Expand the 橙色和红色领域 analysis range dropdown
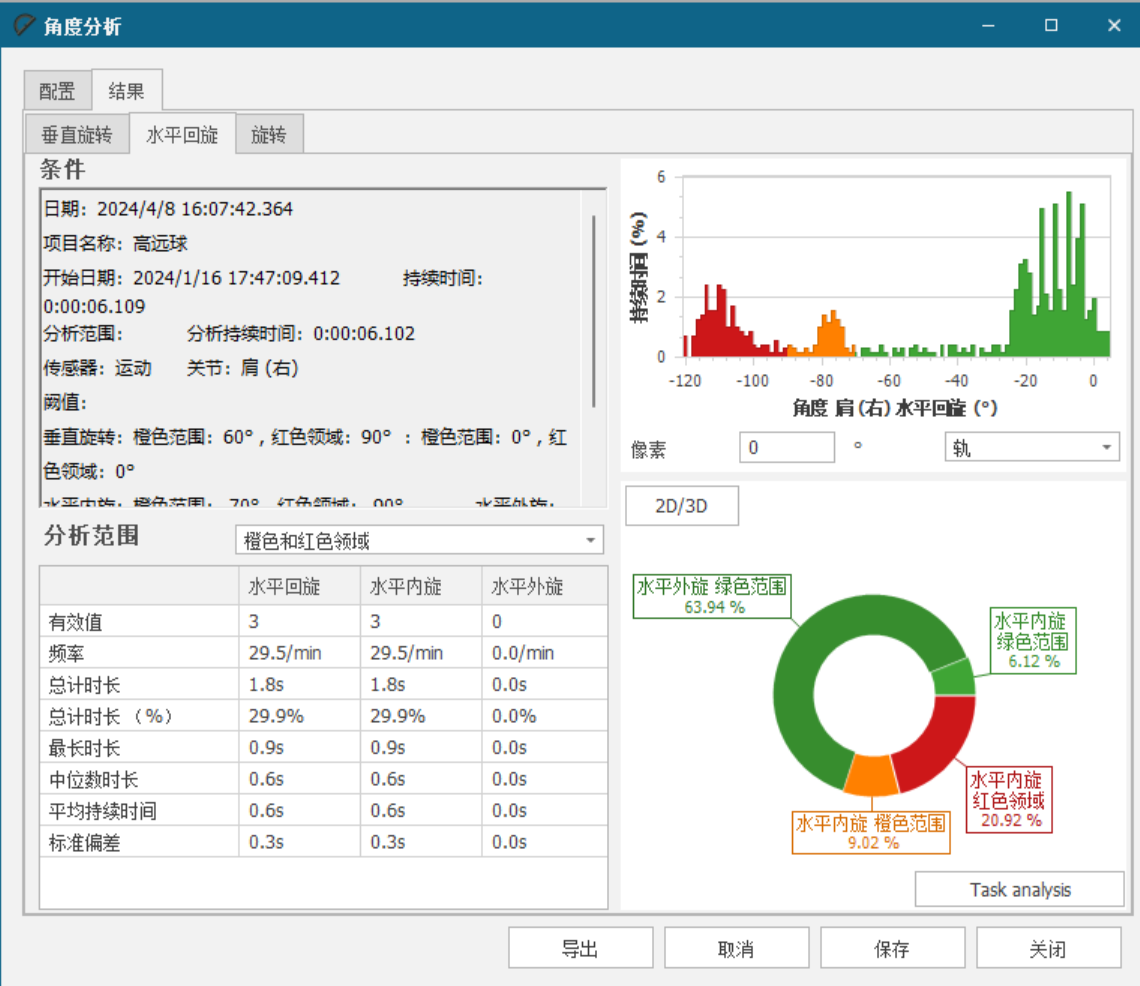This screenshot has height=986, width=1140. (x=420, y=541)
